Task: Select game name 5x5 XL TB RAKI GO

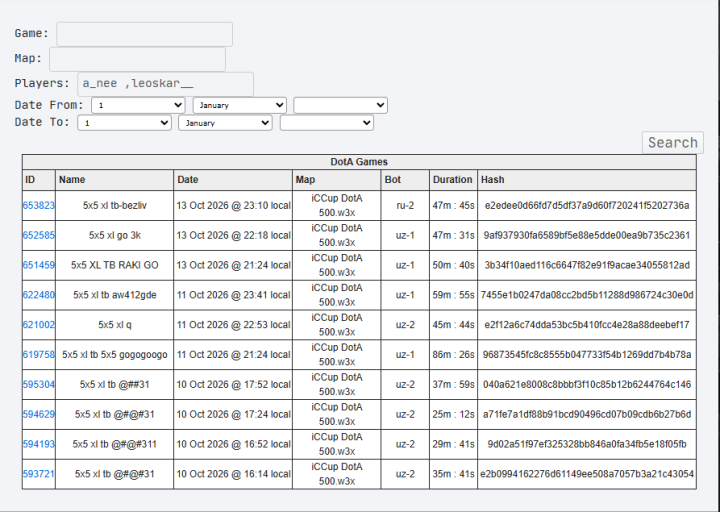Action: click(115, 265)
